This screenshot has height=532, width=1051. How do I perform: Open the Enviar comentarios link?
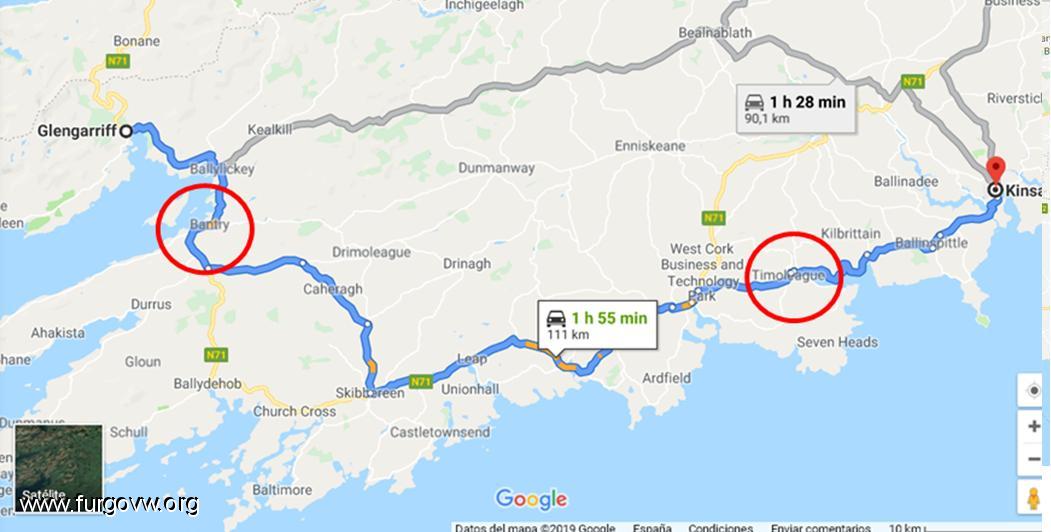coord(821,527)
